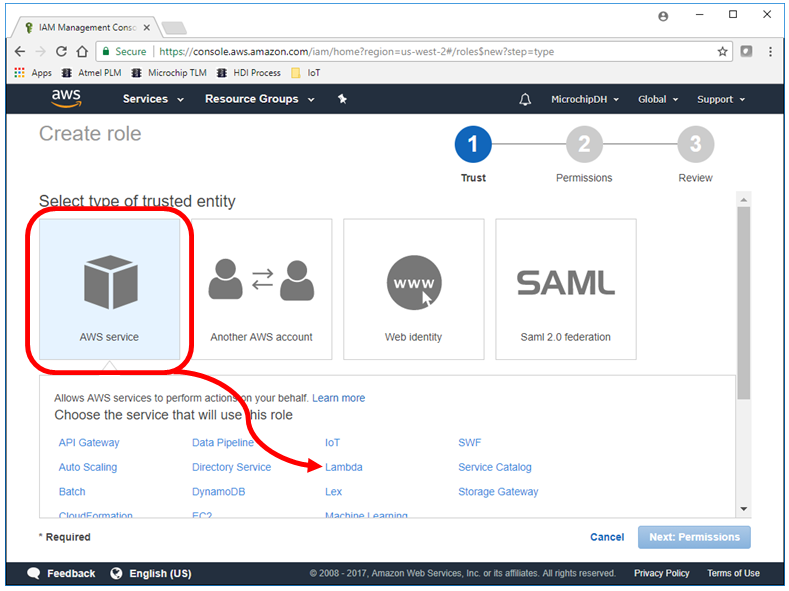
Task: Select AWS service trusted entity card
Action: click(109, 289)
